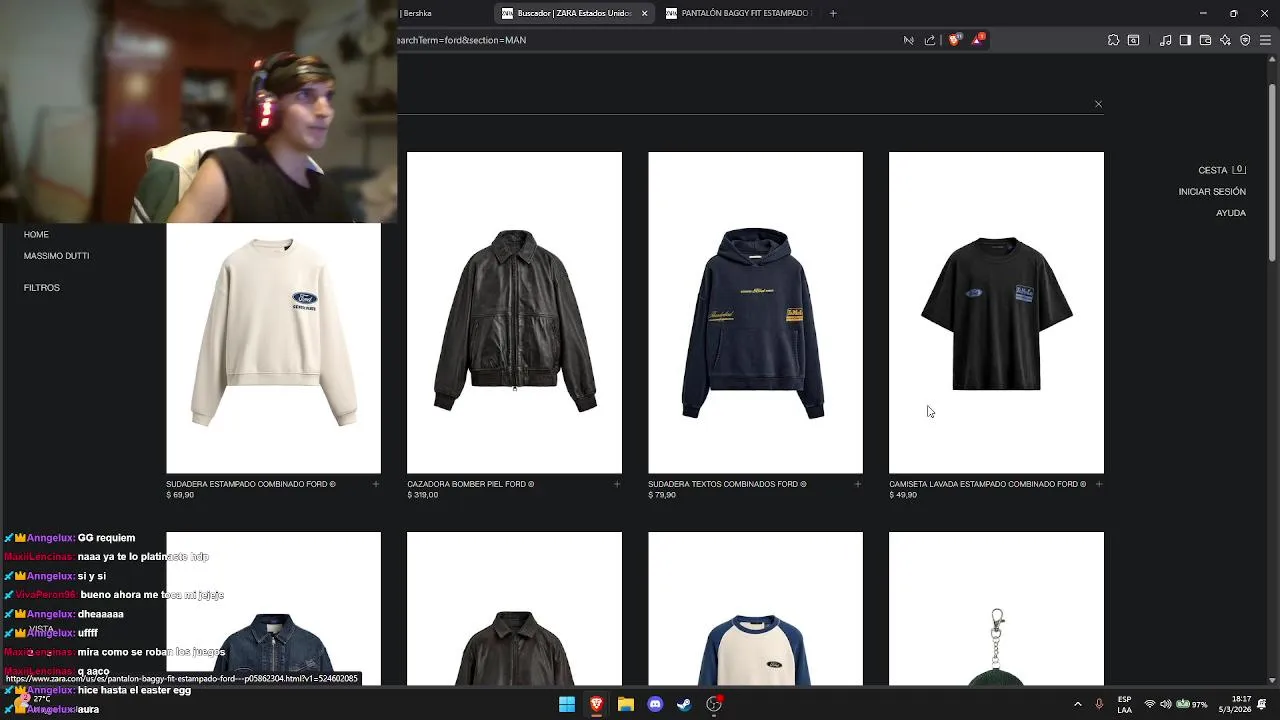This screenshot has height=720, width=1280.
Task: Open the AYUDA help link
Action: point(1231,213)
